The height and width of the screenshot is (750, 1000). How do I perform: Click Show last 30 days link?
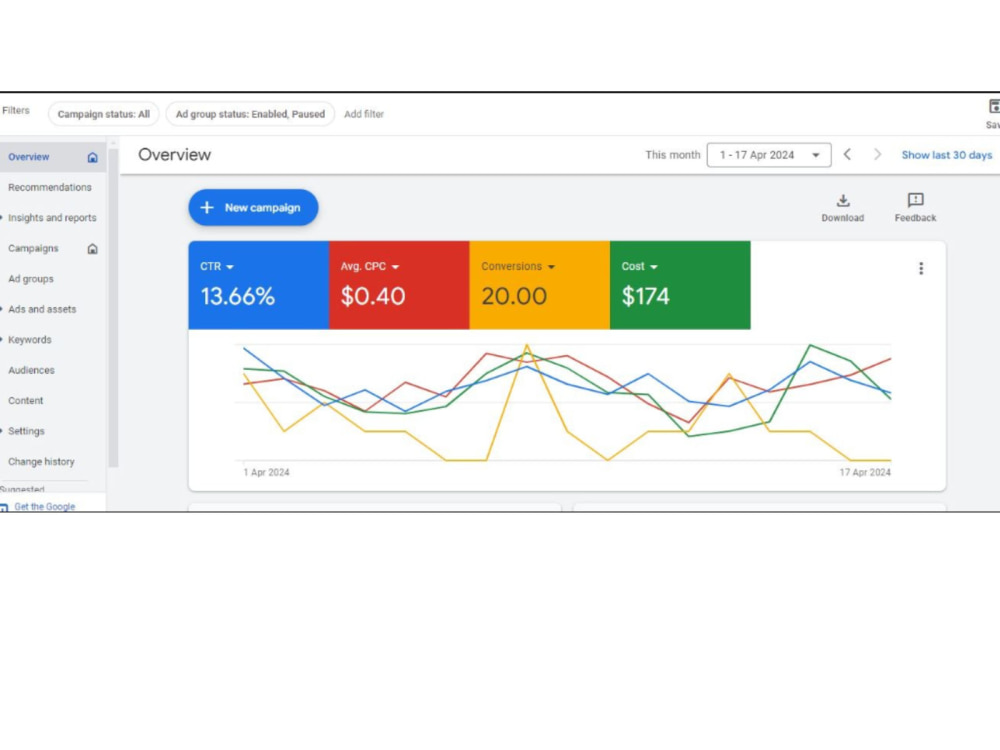(946, 155)
